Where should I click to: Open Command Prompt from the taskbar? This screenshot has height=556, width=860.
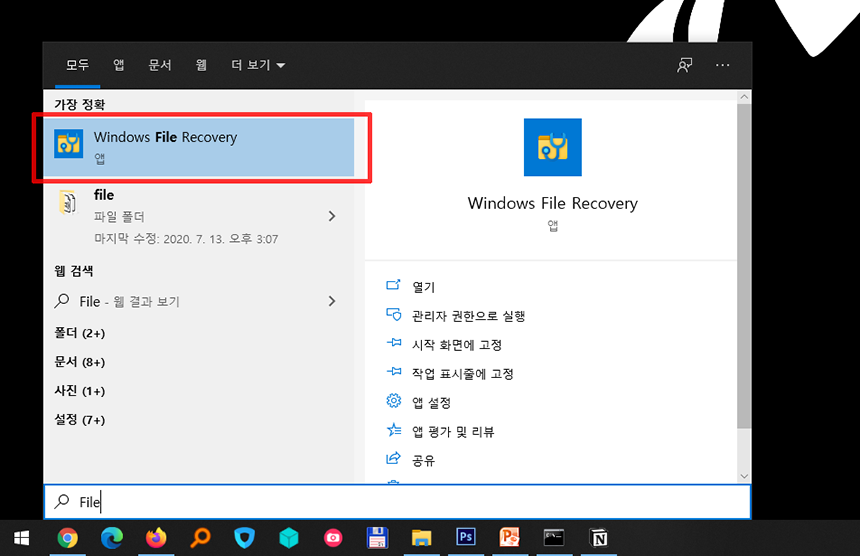(553, 537)
